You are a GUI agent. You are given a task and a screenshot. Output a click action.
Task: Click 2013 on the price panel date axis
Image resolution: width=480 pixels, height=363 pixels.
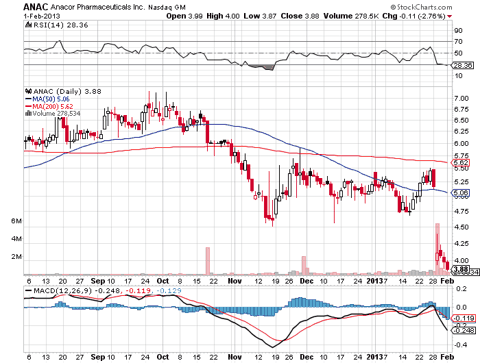pos(375,281)
